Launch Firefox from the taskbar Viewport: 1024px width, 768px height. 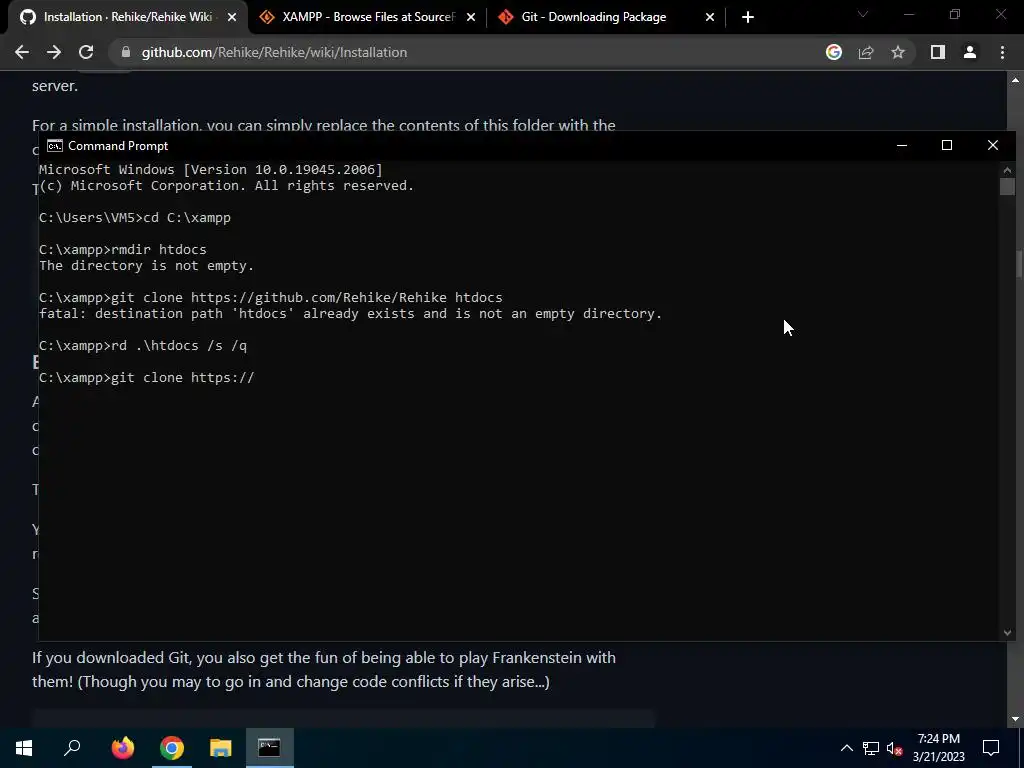123,748
